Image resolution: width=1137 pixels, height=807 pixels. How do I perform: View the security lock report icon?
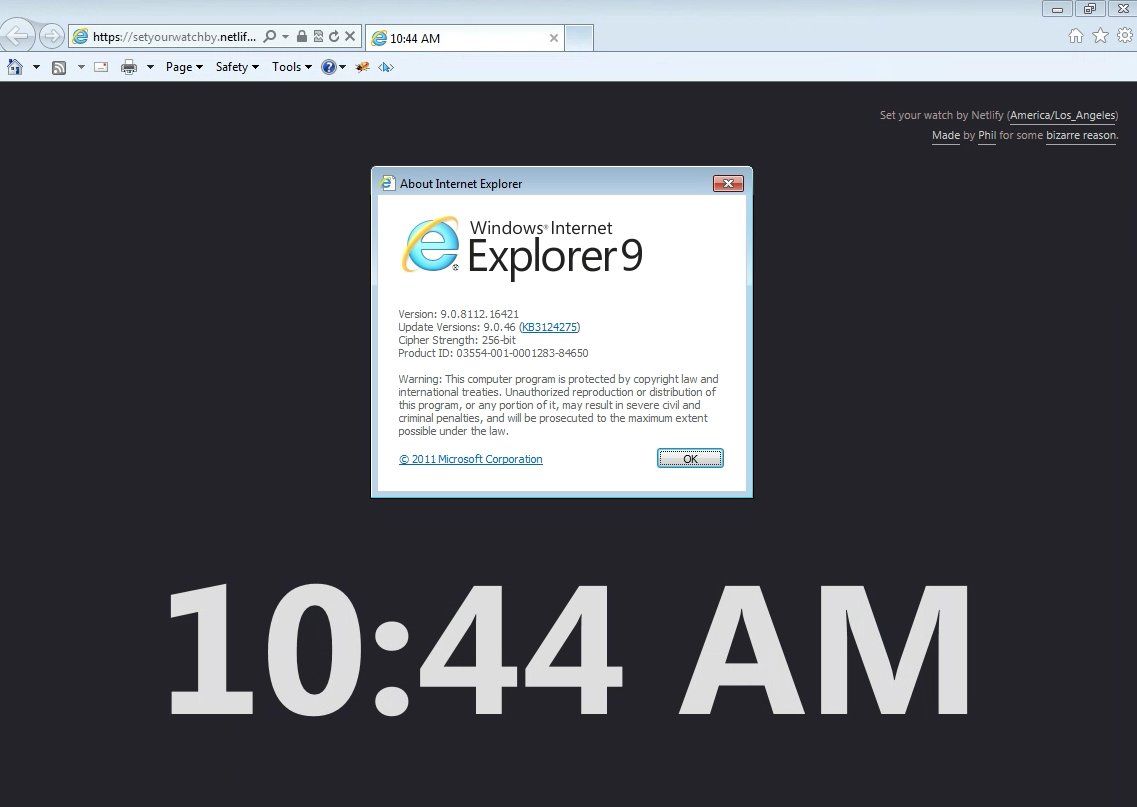click(x=302, y=36)
